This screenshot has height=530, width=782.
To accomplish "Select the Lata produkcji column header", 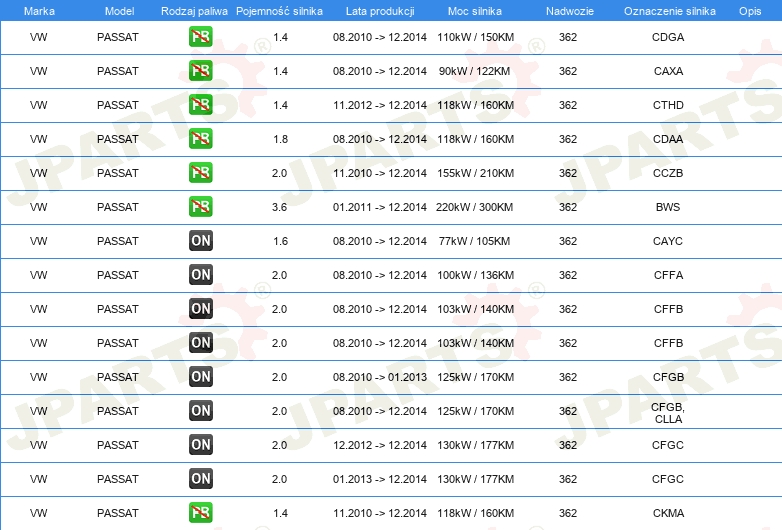I will [x=380, y=10].
